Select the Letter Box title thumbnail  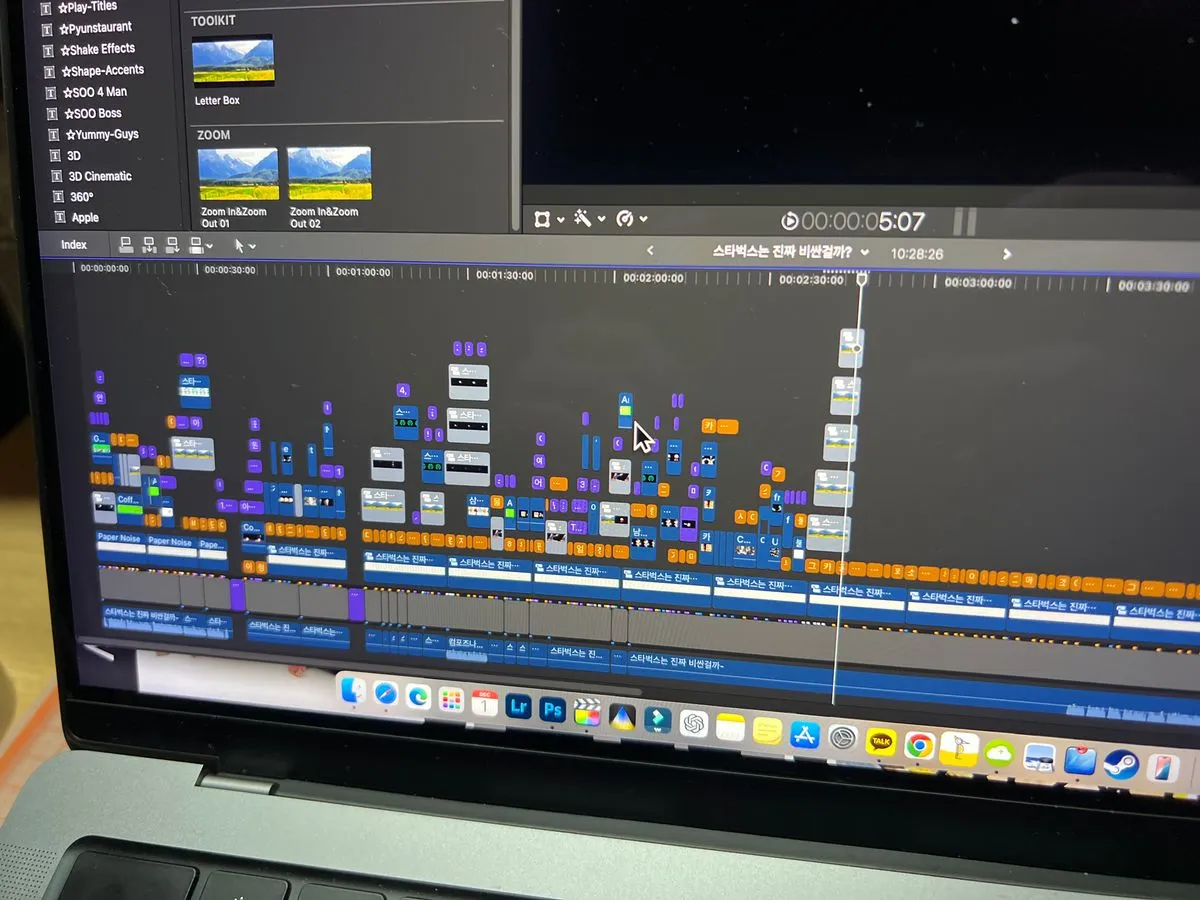232,62
